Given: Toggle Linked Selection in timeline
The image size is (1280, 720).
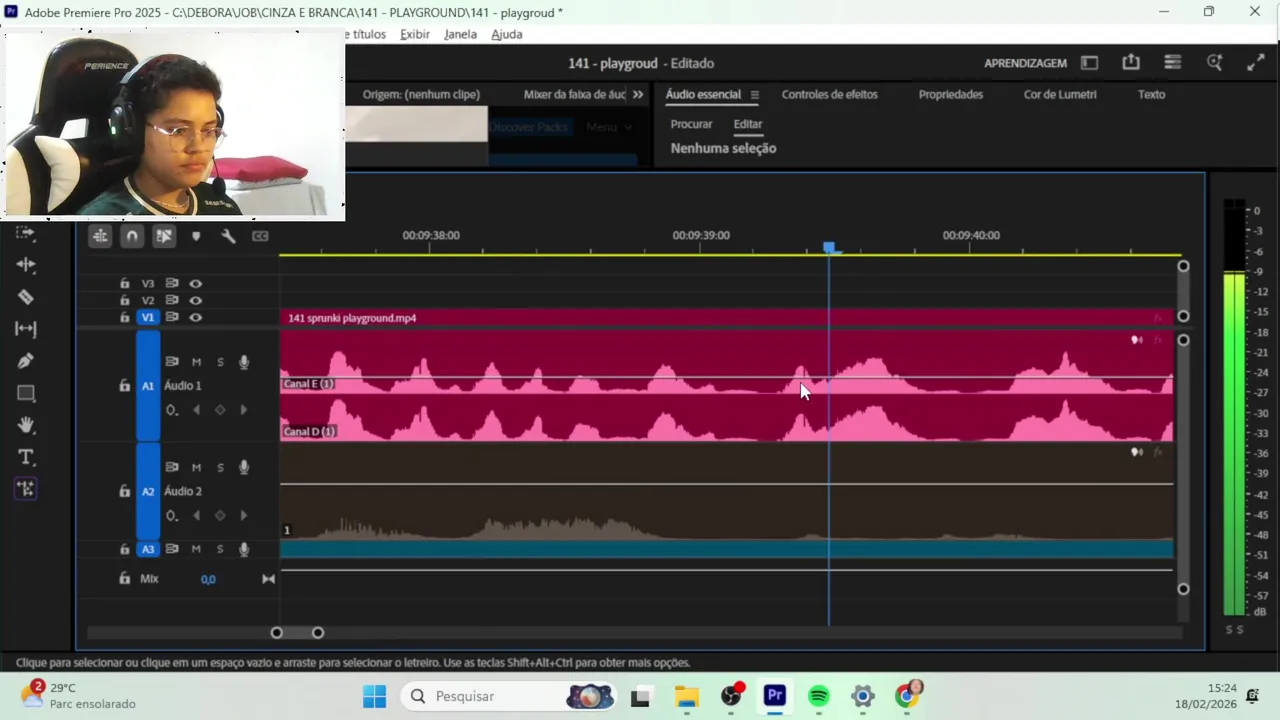Looking at the screenshot, I should click(164, 236).
